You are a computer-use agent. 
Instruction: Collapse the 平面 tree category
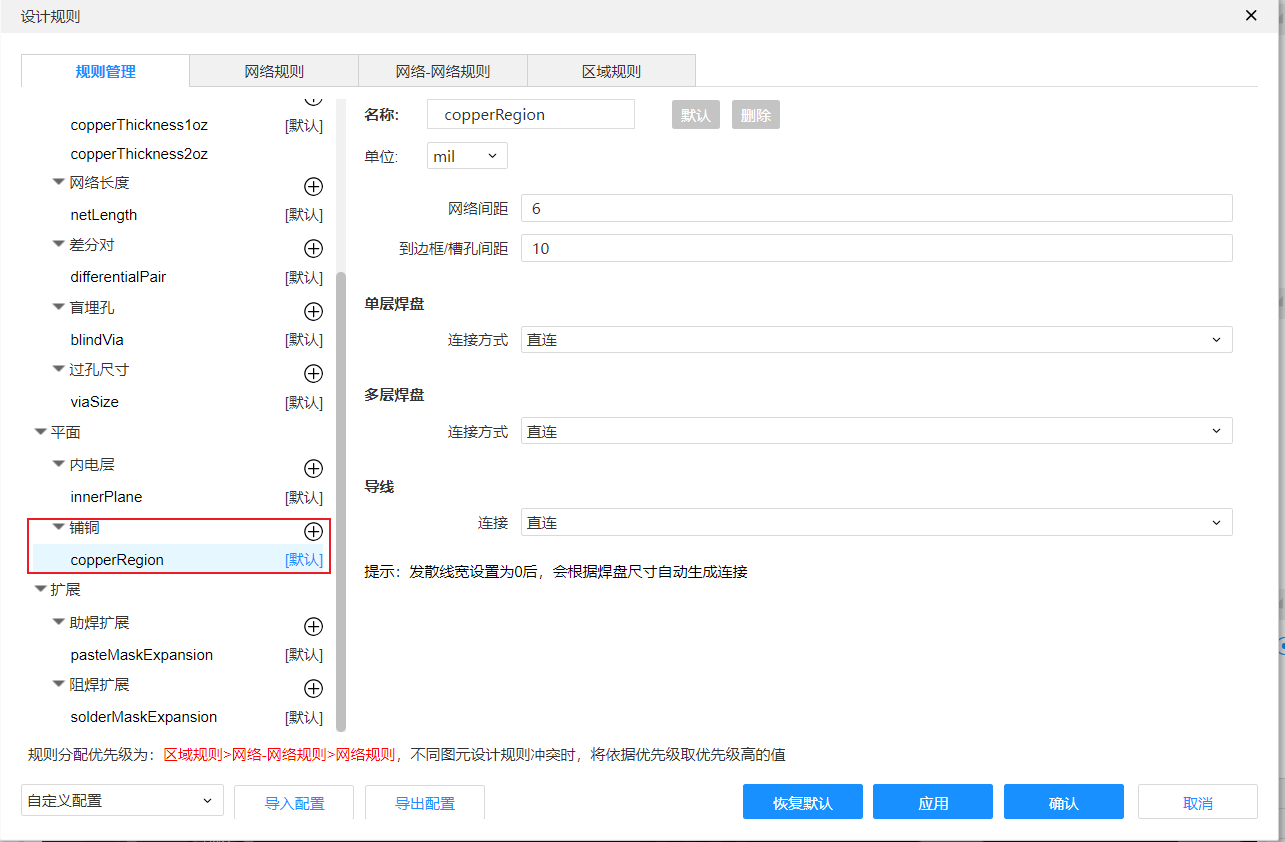click(41, 433)
